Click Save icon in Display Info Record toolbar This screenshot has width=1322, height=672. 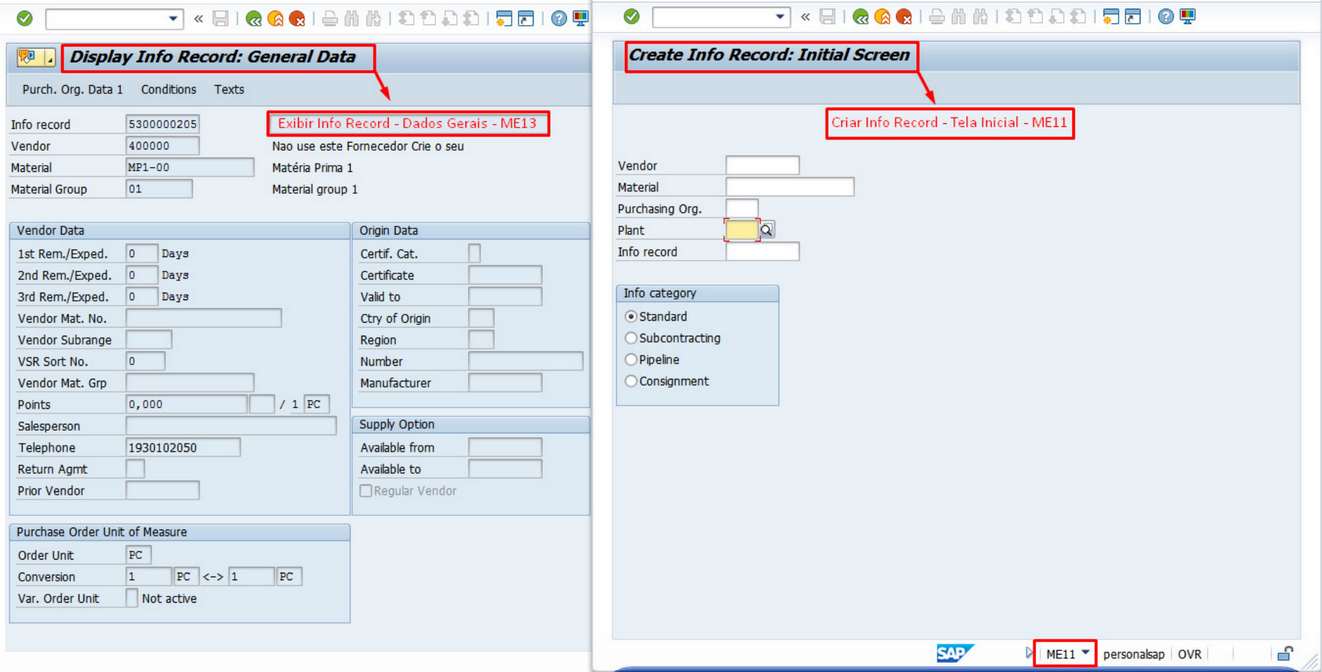pyautogui.click(x=221, y=19)
